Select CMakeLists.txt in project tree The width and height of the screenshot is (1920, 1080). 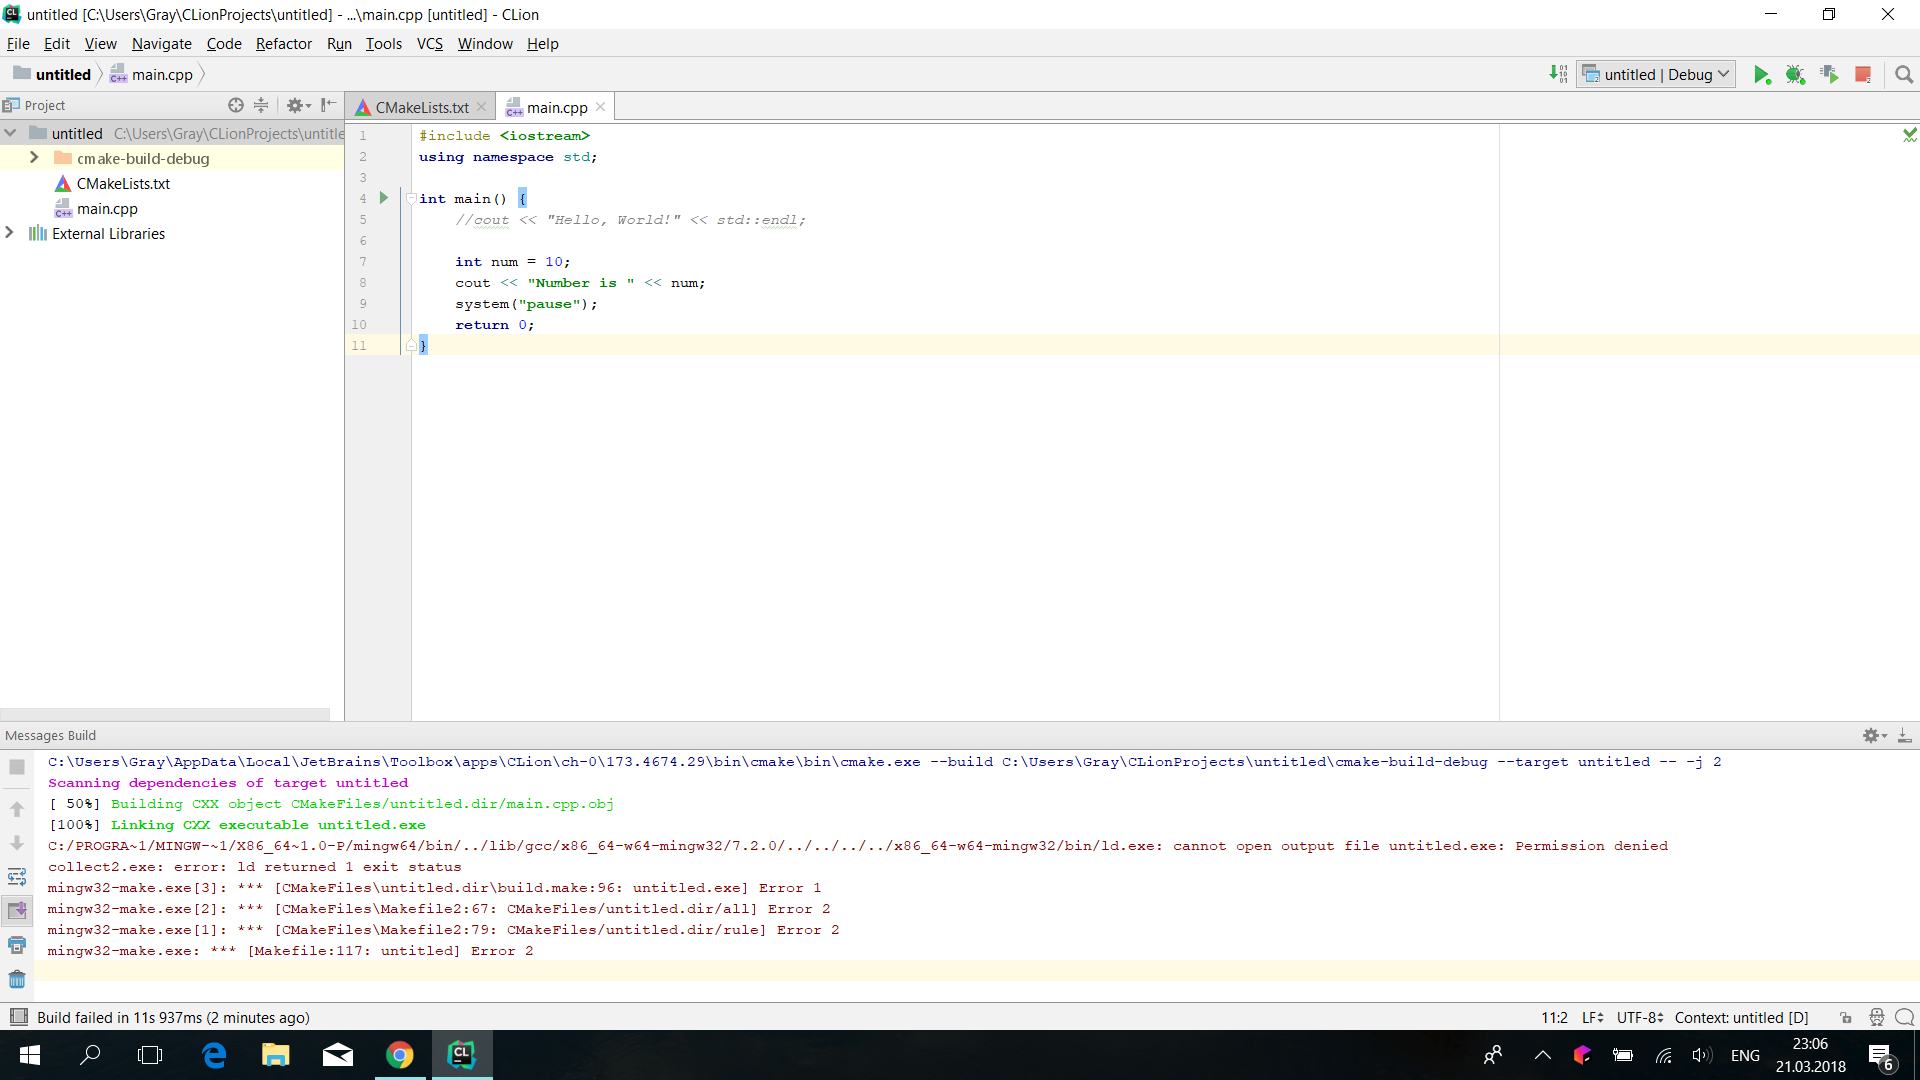(x=123, y=183)
